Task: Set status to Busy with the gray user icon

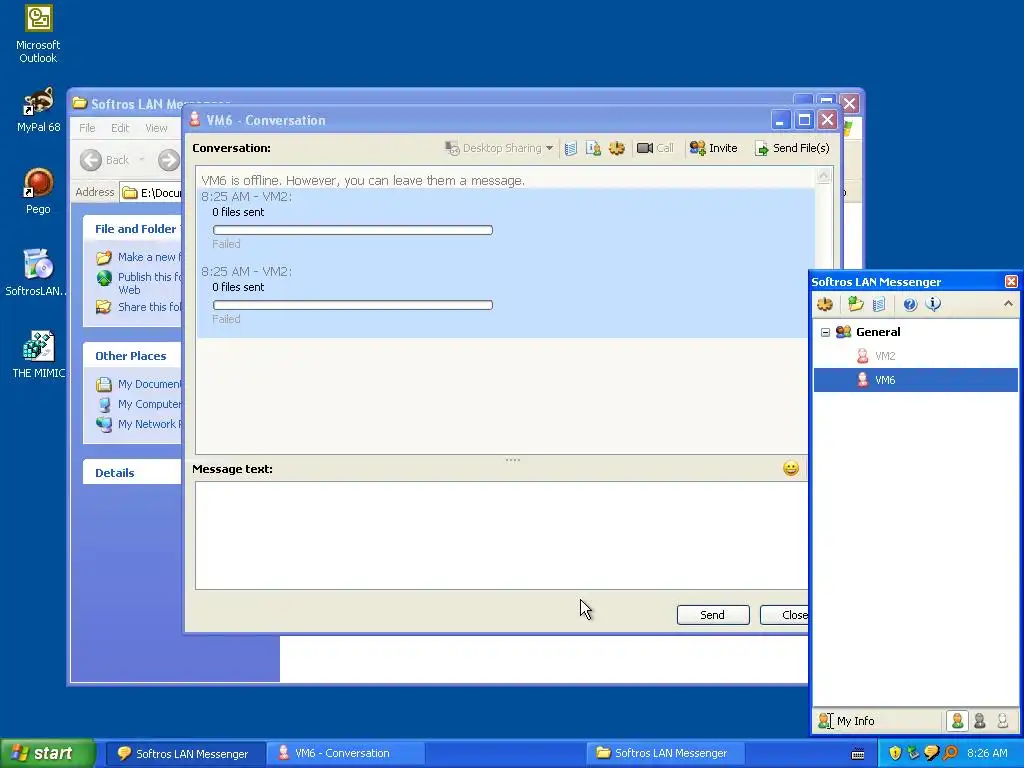Action: tap(980, 721)
